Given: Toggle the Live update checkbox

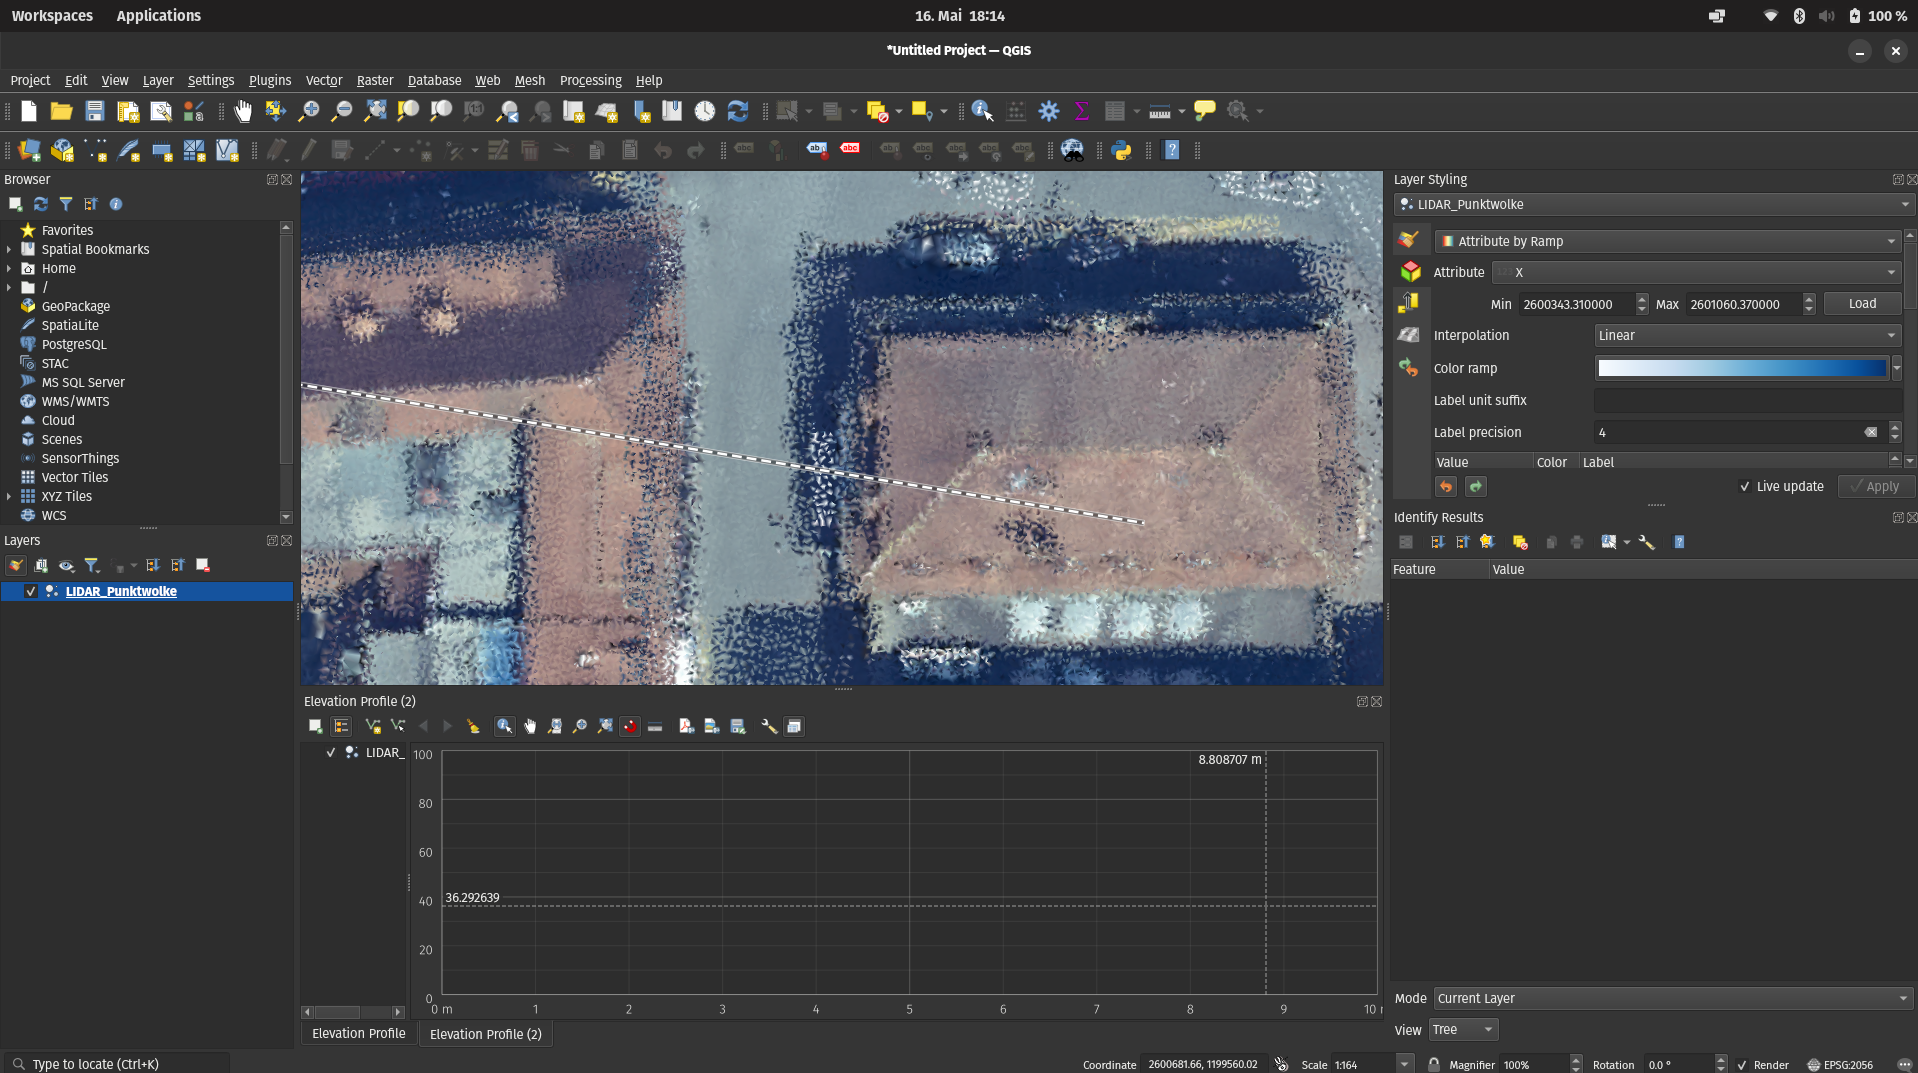Looking at the screenshot, I should click(1745, 486).
